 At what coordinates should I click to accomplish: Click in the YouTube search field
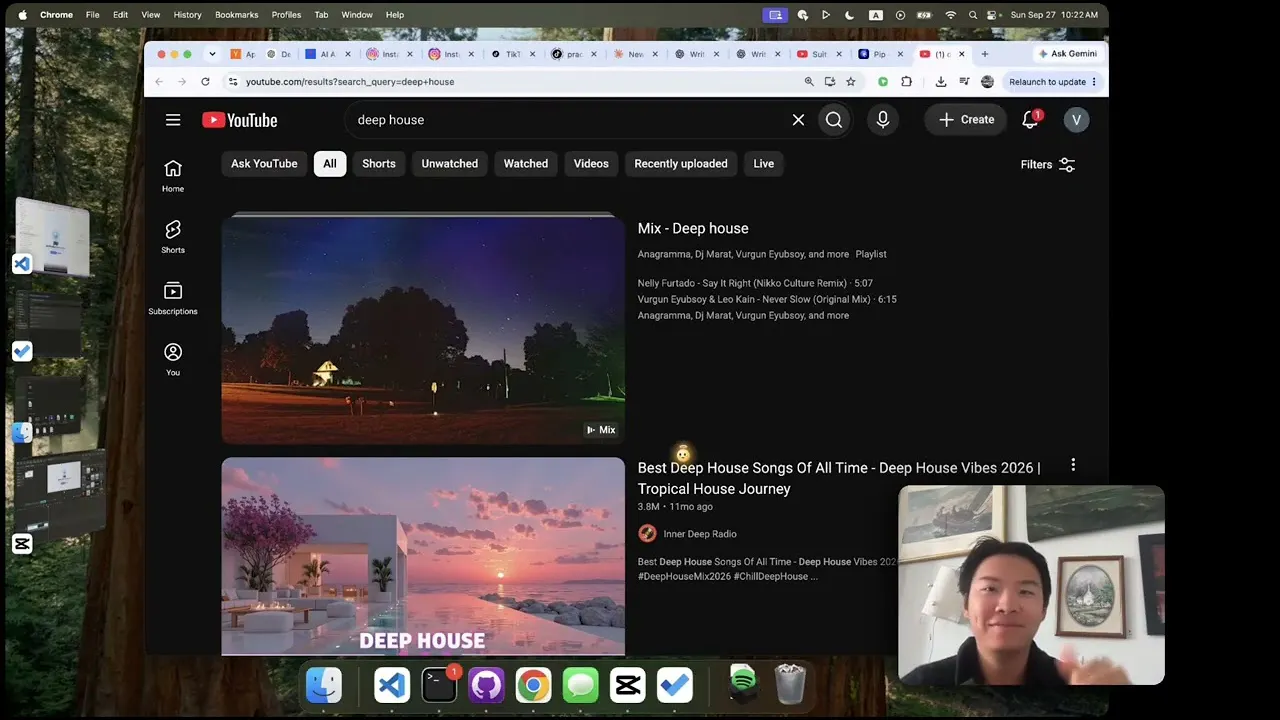tap(567, 120)
